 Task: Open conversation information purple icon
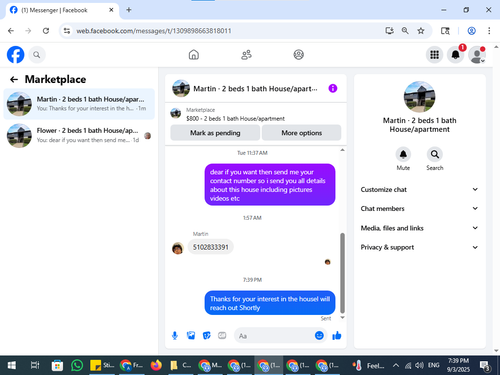[x=333, y=88]
